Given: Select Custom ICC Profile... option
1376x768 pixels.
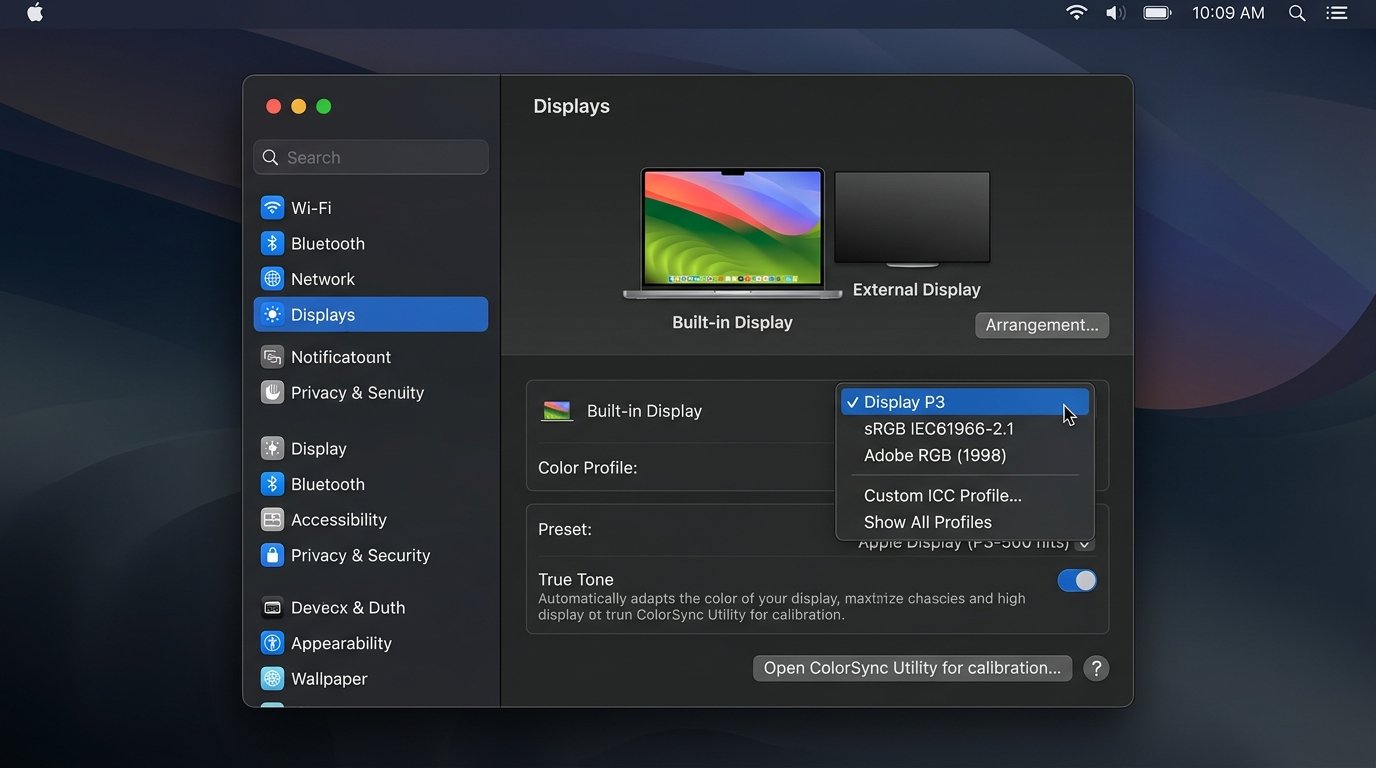Looking at the screenshot, I should 965,496.
